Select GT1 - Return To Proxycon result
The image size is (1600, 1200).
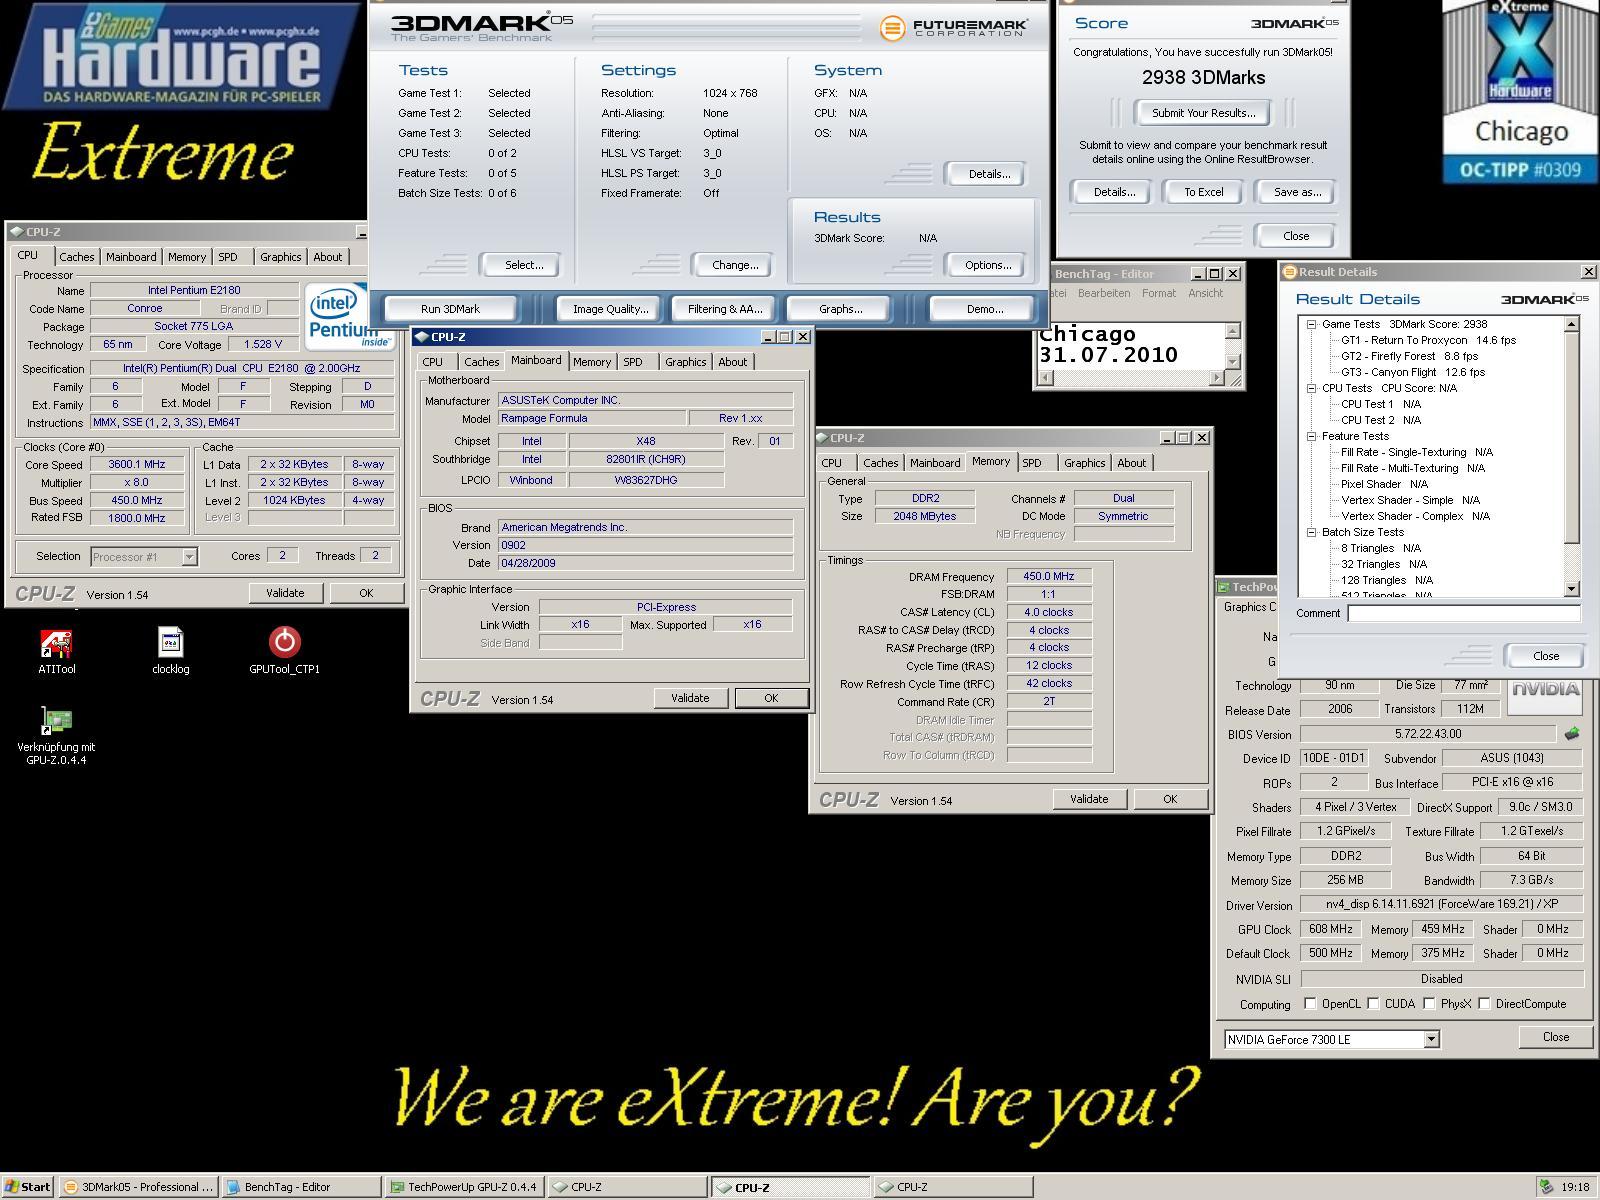pos(1428,340)
